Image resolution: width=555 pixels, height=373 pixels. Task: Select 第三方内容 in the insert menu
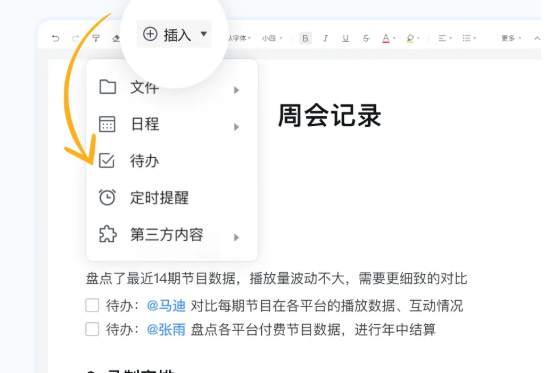tap(172, 235)
